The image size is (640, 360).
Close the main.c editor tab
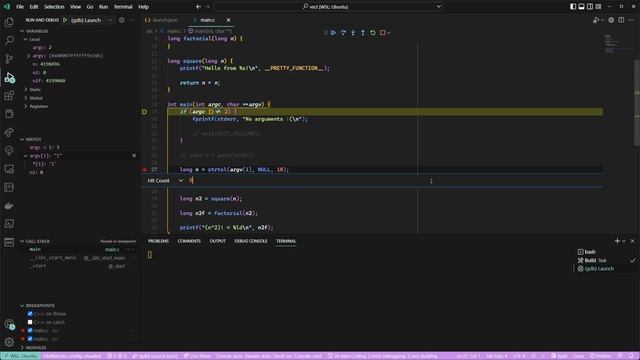[x=229, y=20]
